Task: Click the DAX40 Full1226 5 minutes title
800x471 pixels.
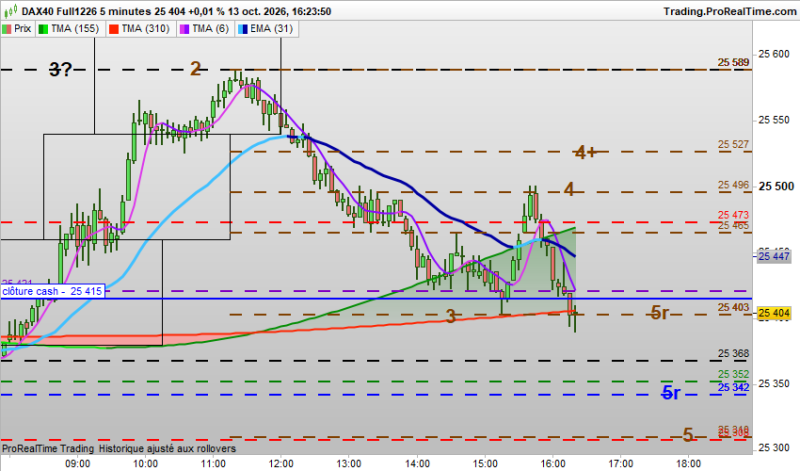Action: pos(89,11)
